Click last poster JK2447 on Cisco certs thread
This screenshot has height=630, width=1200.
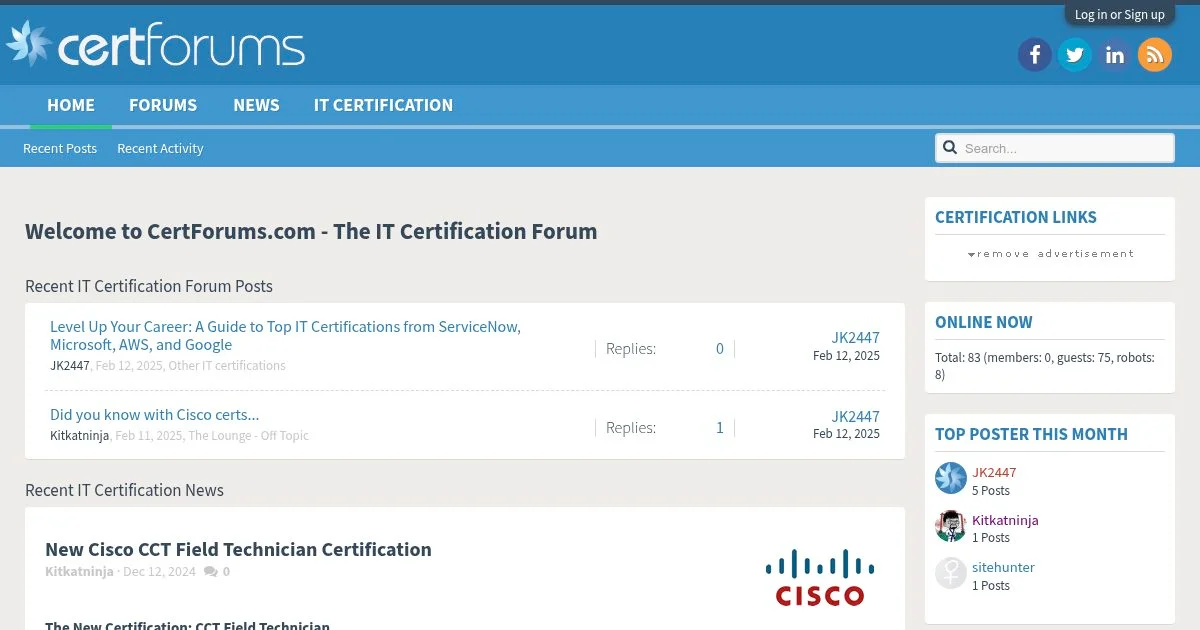(x=855, y=416)
